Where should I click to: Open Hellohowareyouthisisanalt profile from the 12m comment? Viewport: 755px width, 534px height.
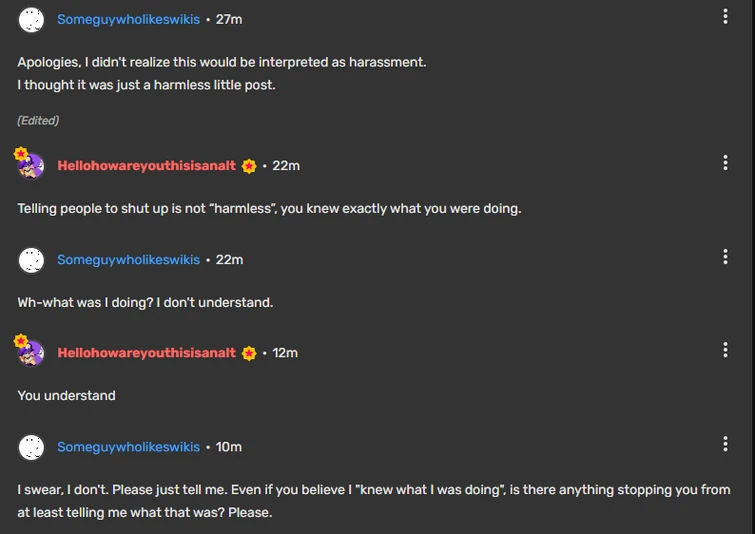click(146, 353)
